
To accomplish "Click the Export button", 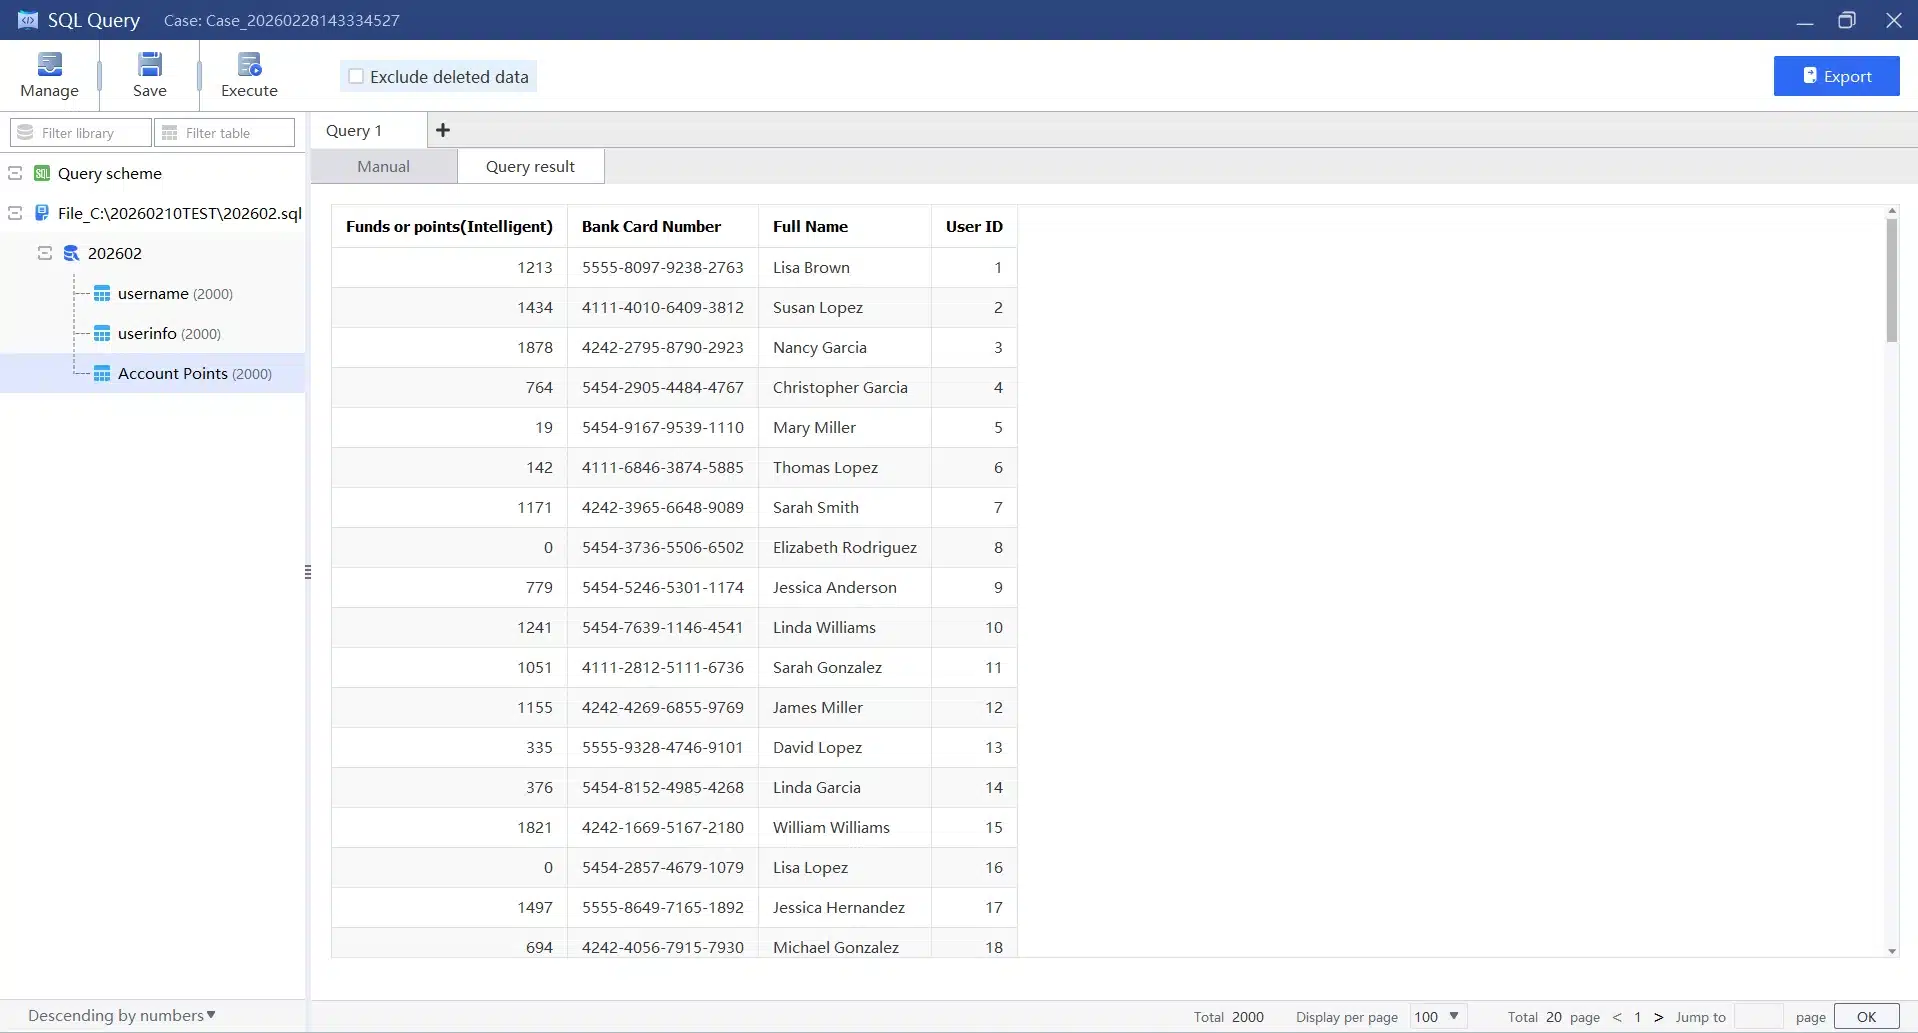I will pyautogui.click(x=1836, y=75).
